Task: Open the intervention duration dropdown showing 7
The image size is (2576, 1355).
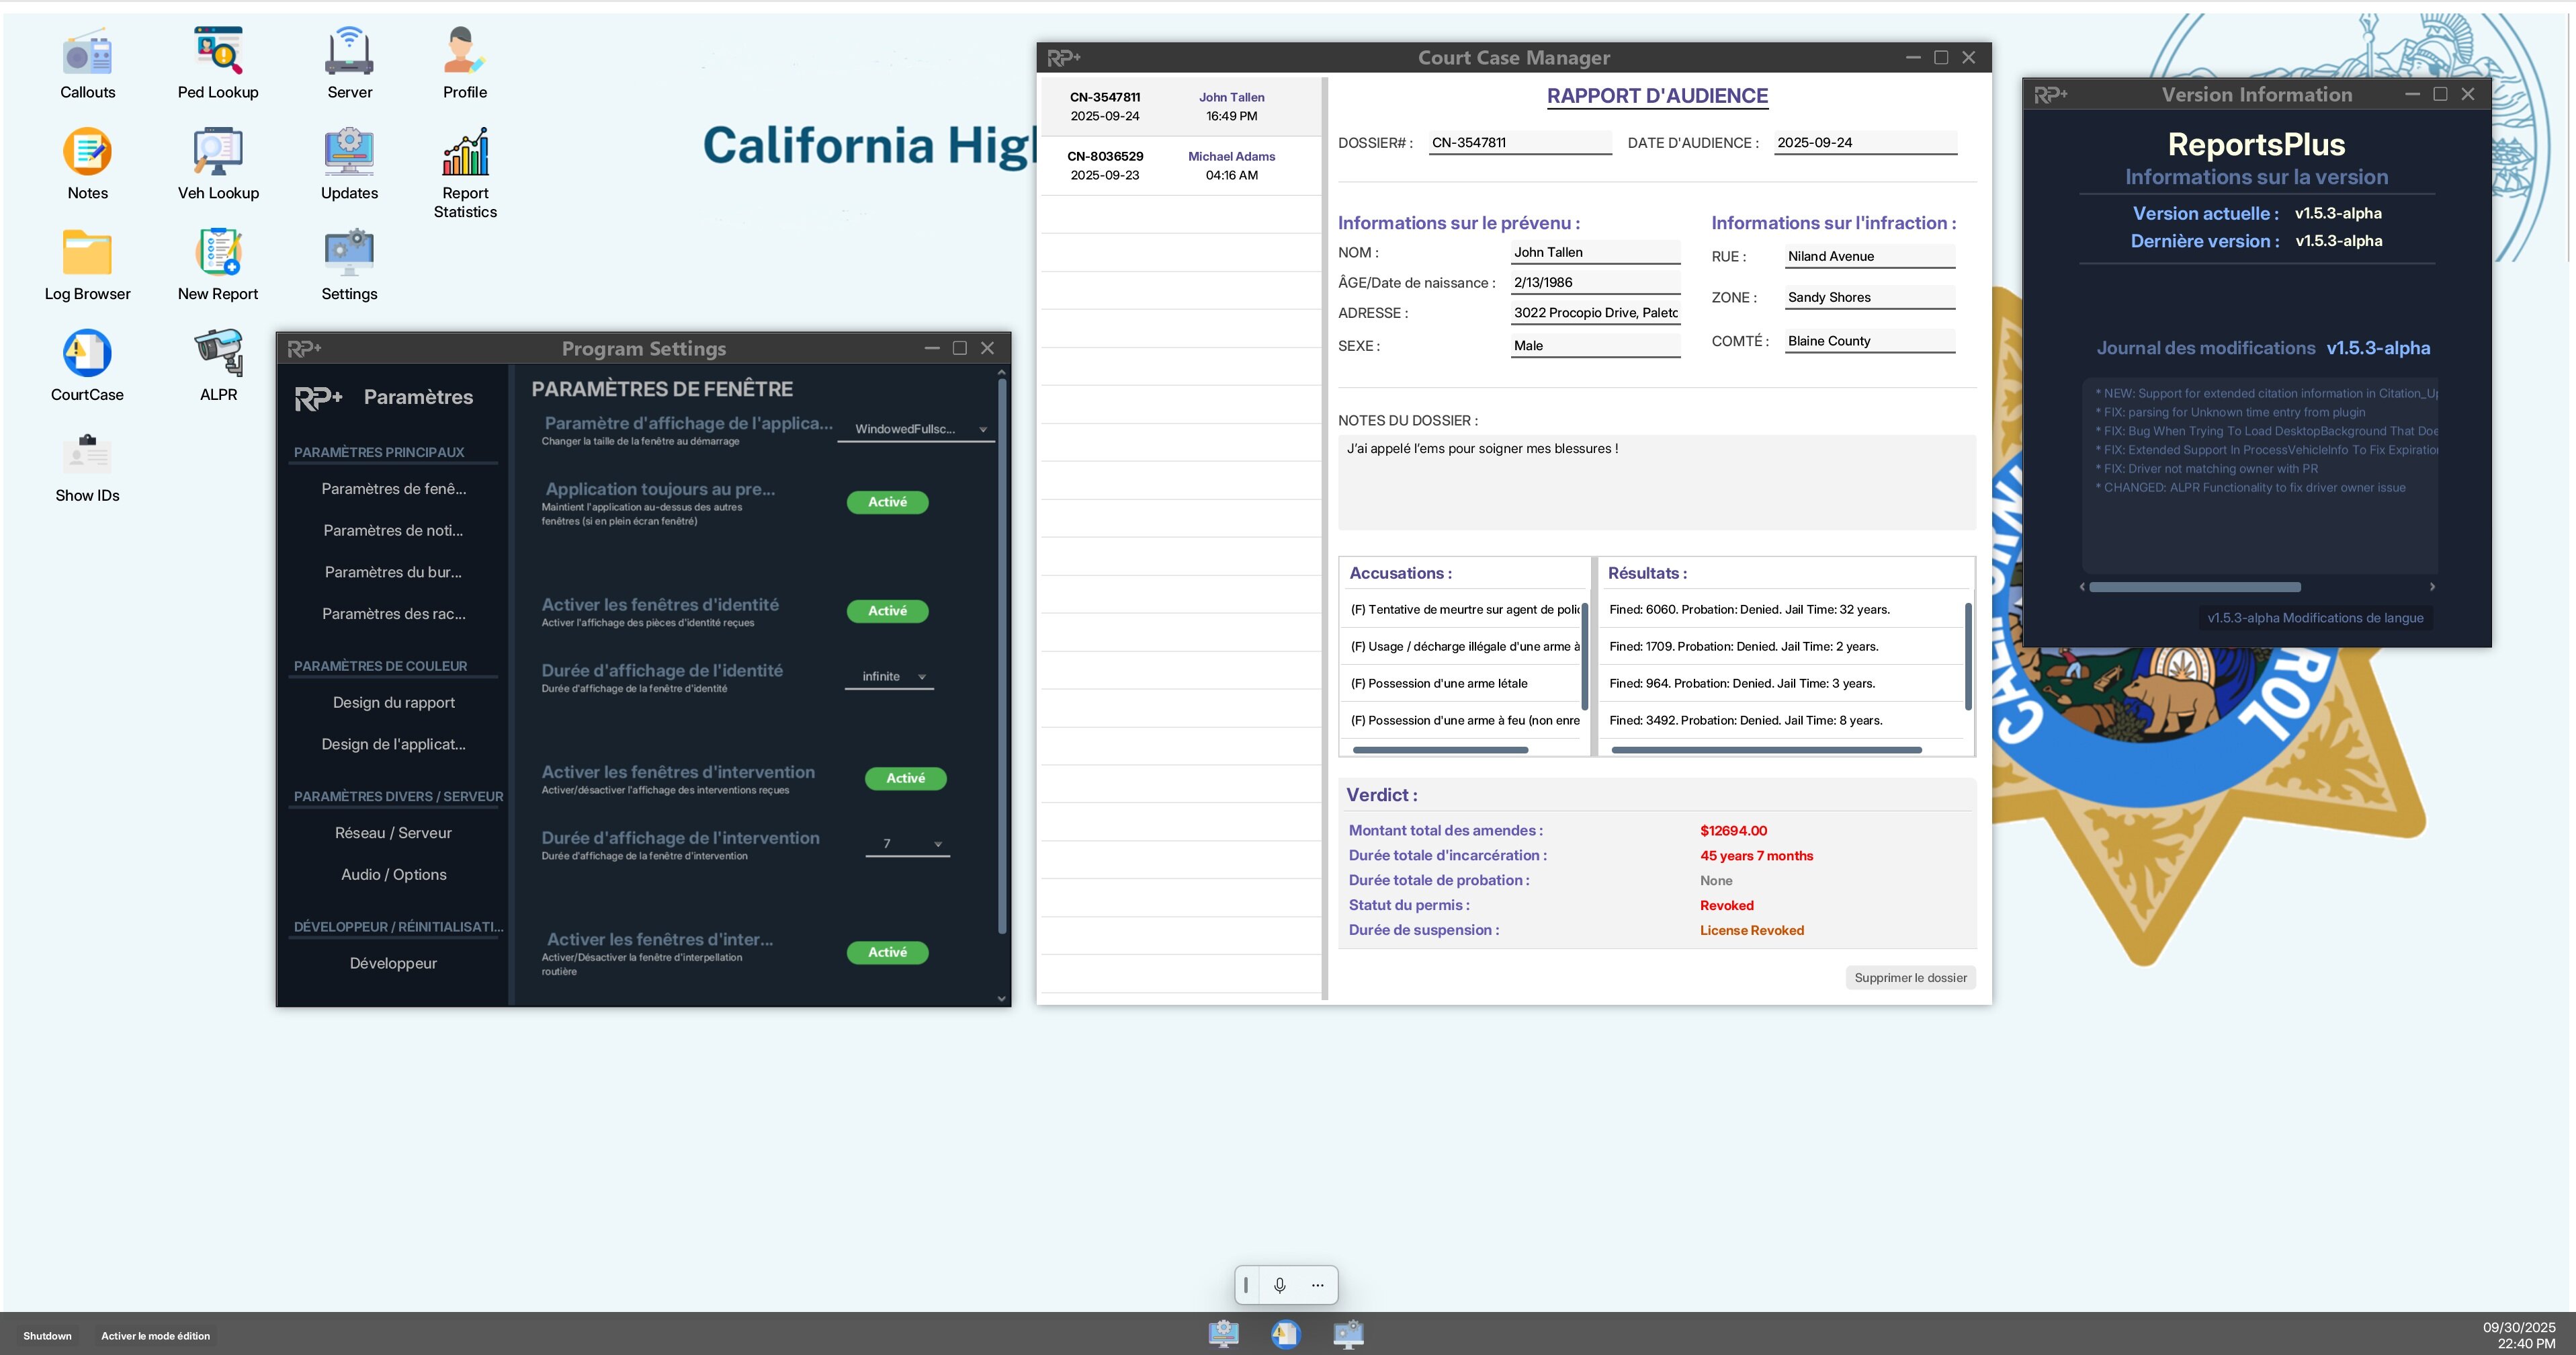Action: click(x=907, y=844)
